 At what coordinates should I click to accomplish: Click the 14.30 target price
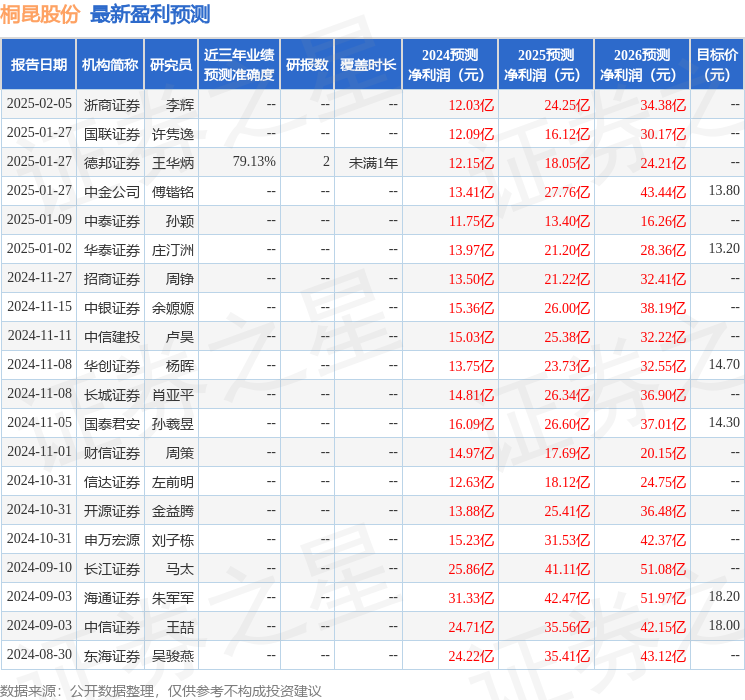pos(724,422)
